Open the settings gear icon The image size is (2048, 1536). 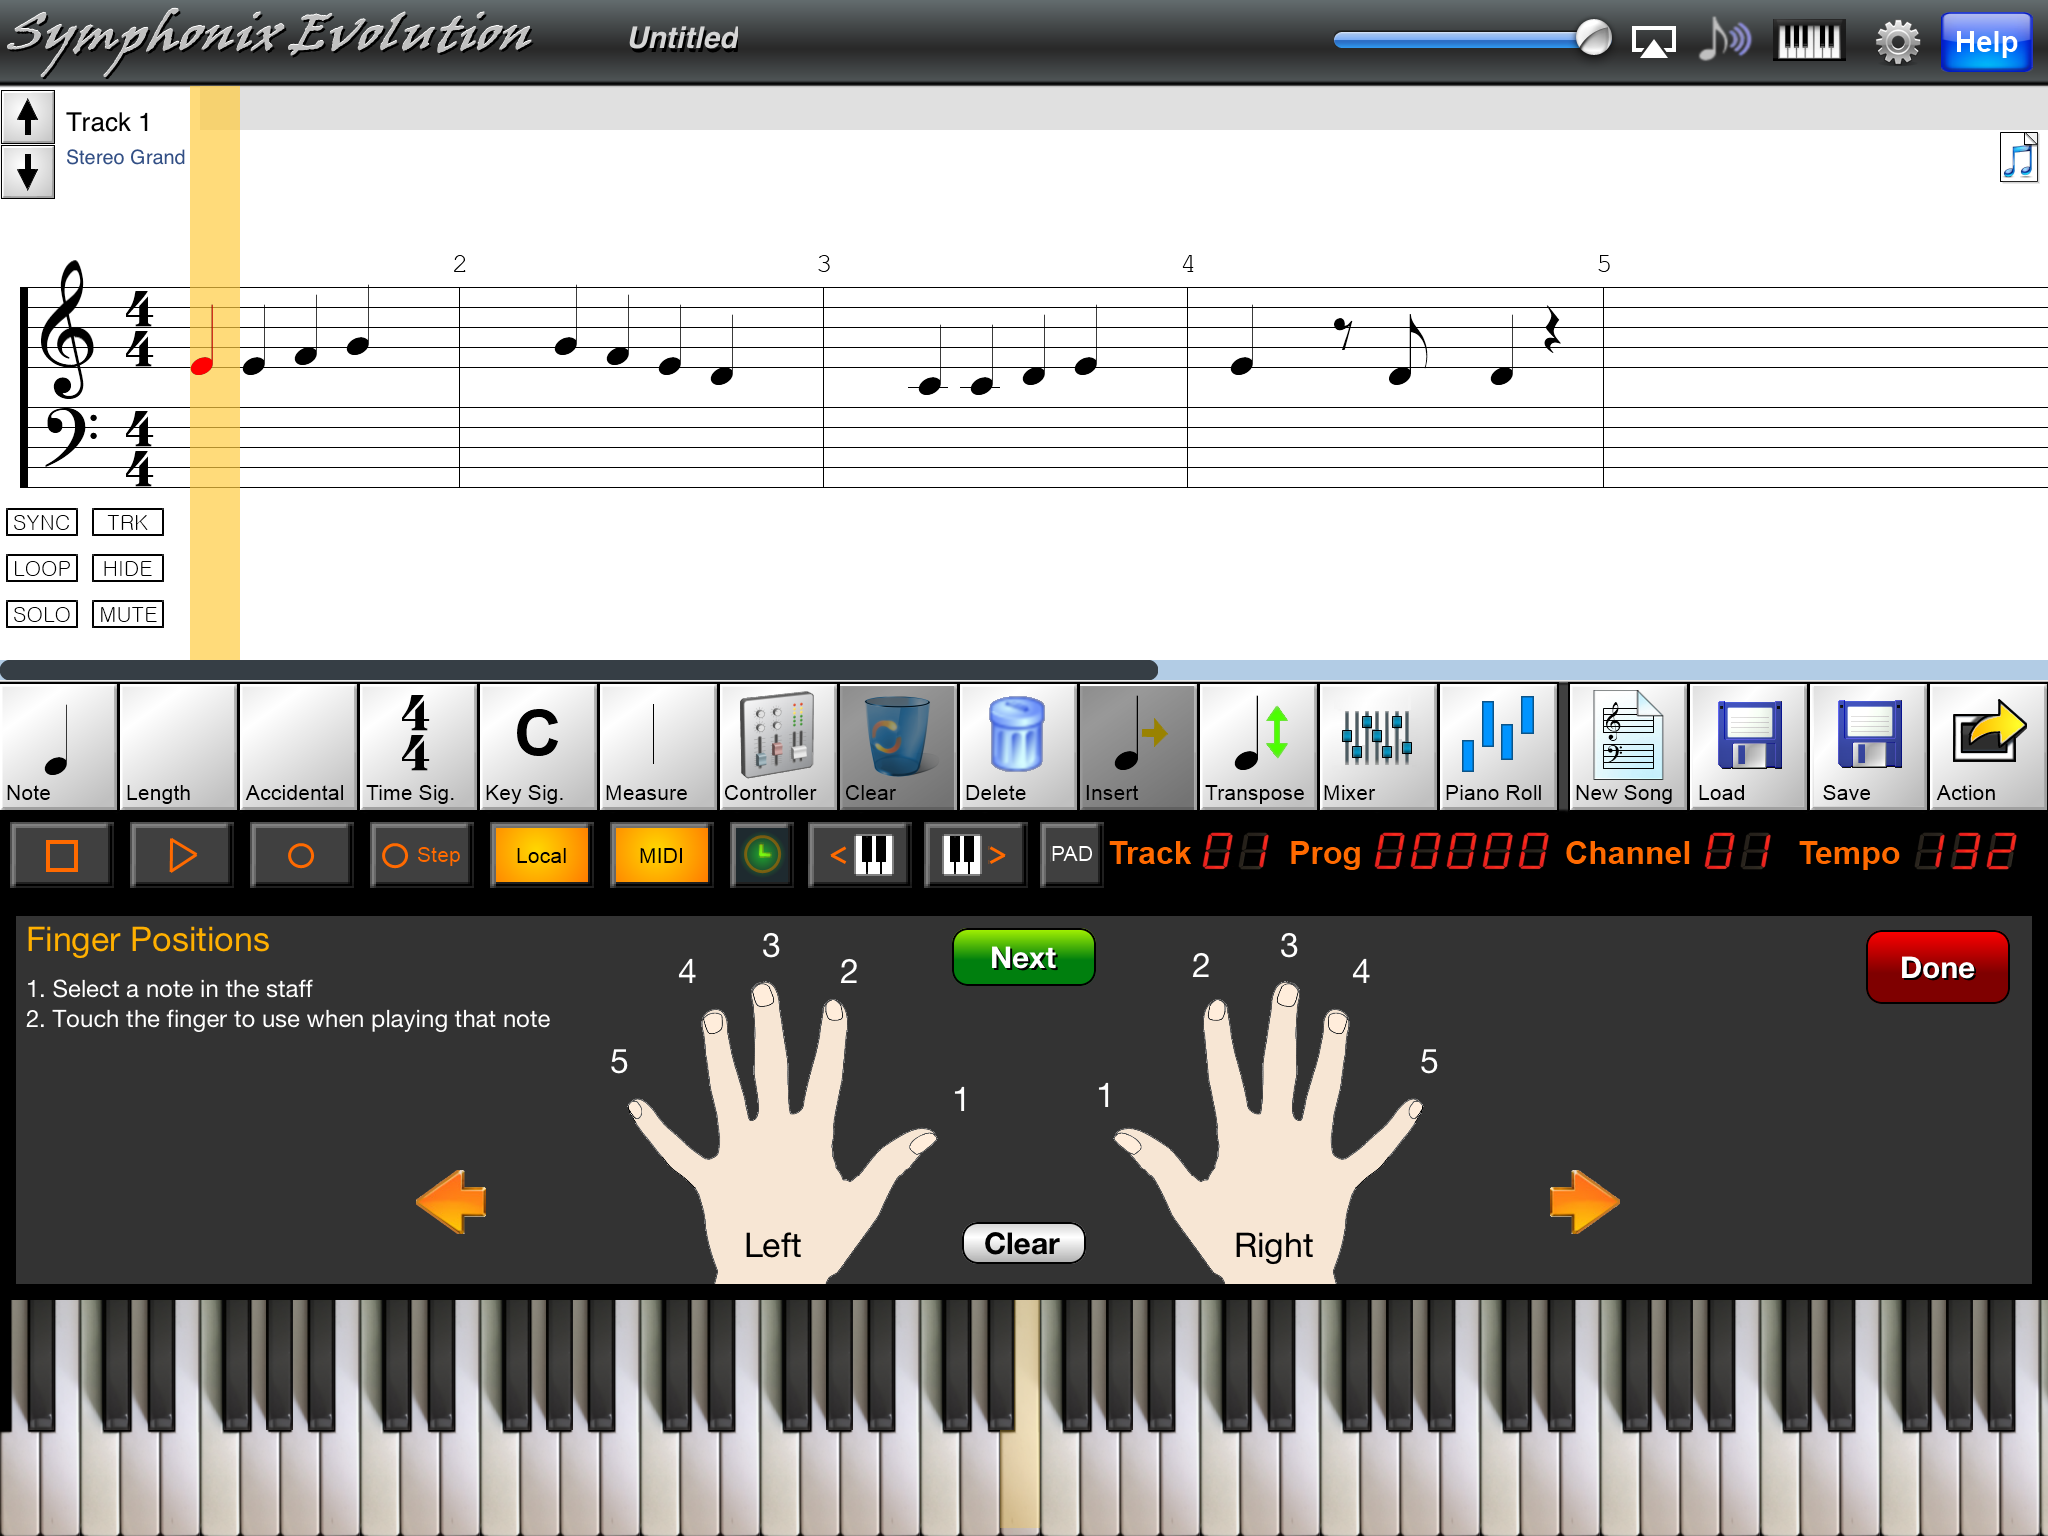tap(1896, 42)
